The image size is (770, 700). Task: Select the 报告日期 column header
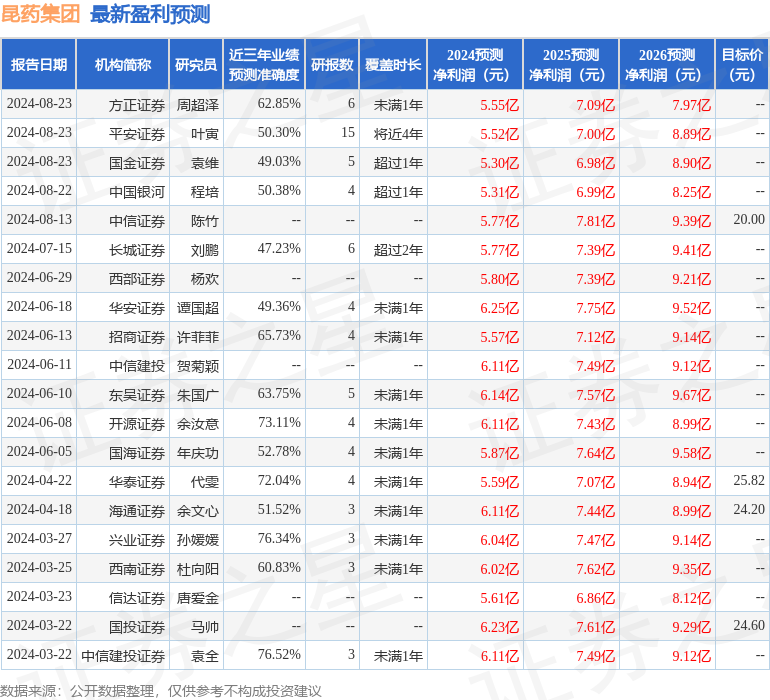[39, 64]
